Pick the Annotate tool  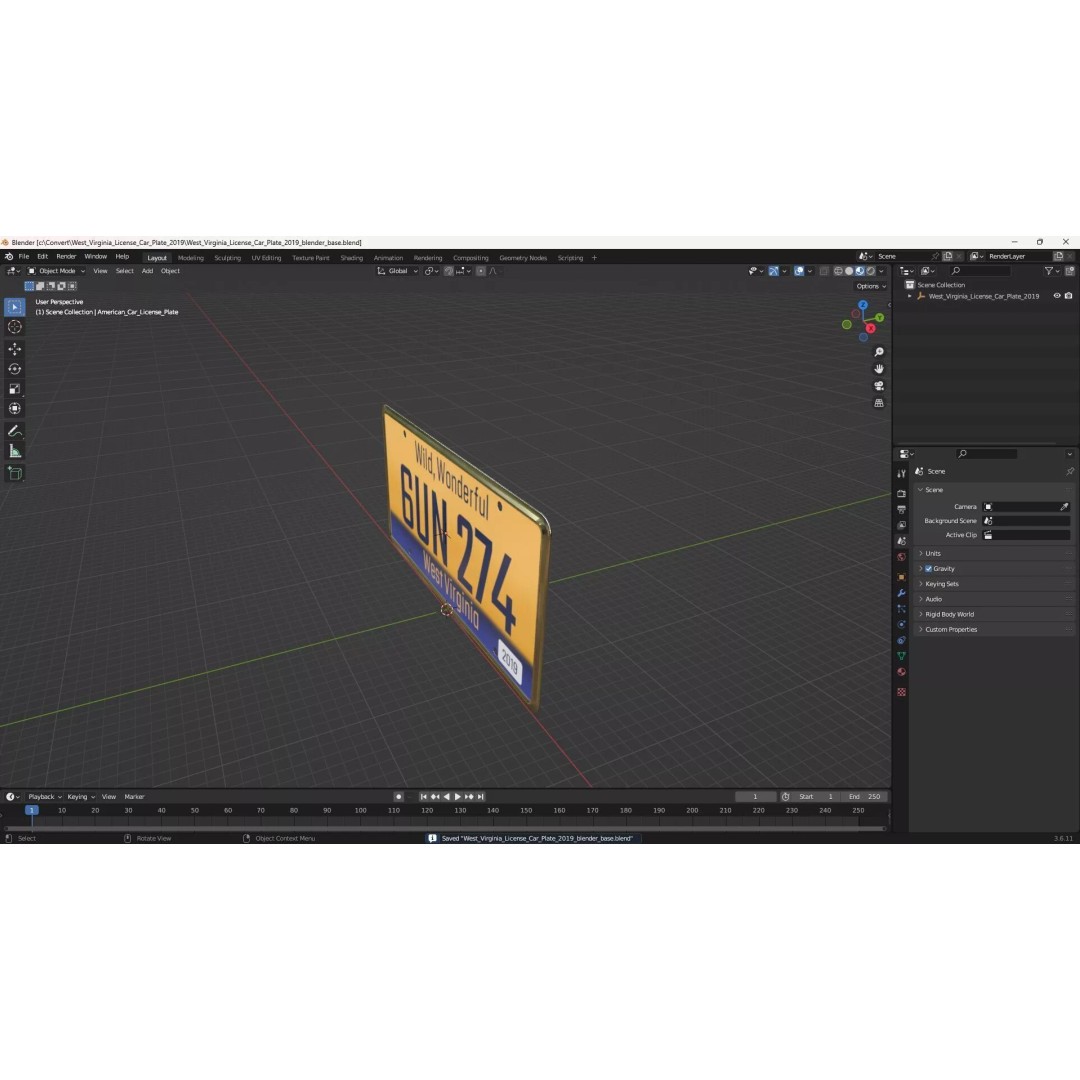(14, 431)
